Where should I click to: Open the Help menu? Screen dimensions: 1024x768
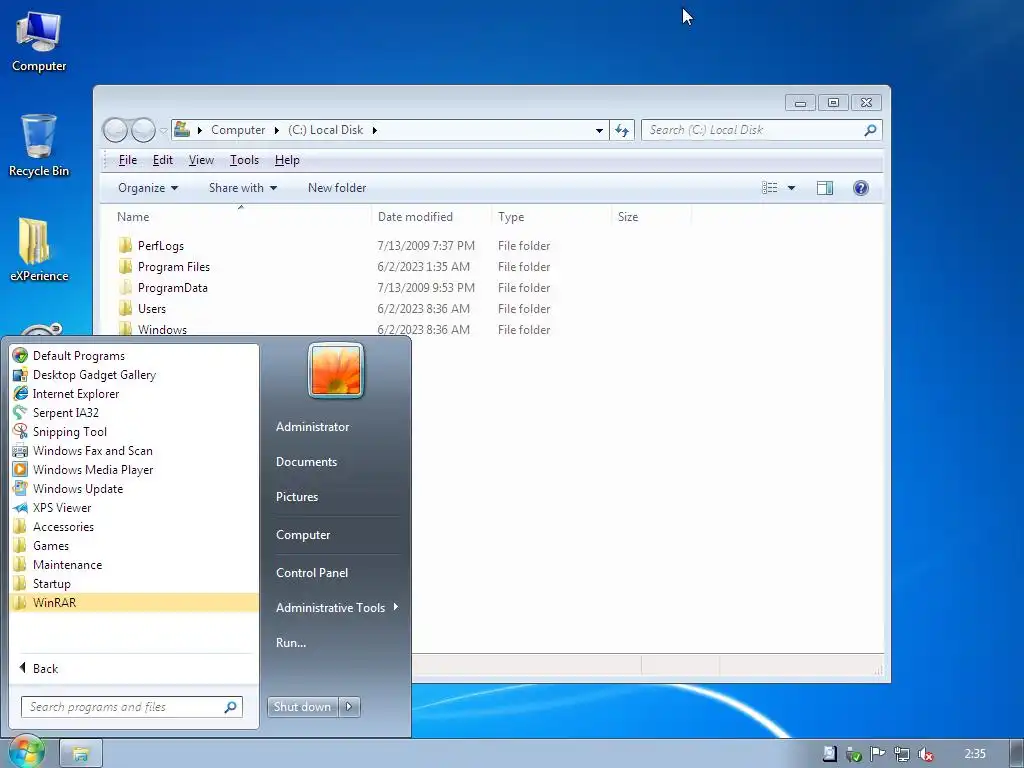287,160
